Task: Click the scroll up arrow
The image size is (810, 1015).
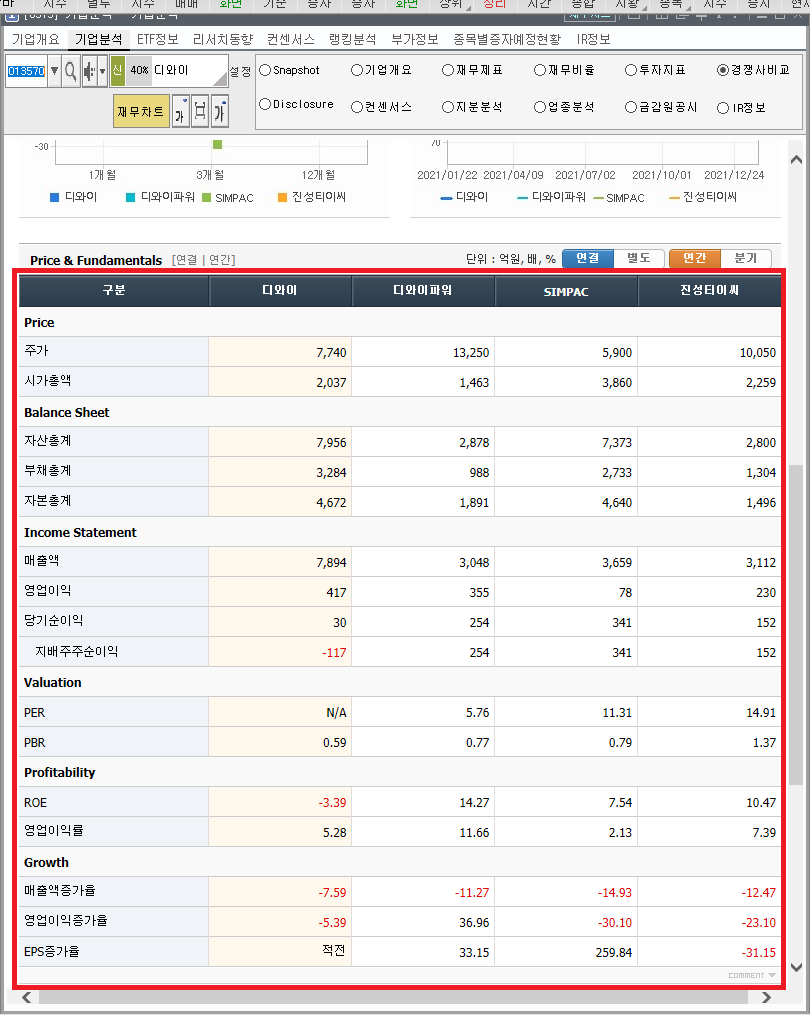Action: pos(796,159)
